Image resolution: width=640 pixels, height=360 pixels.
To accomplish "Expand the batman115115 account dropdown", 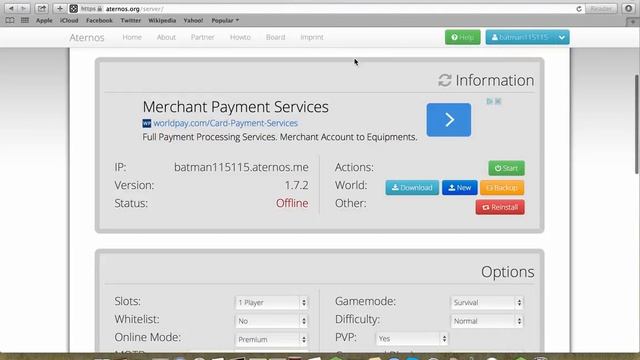I will [x=527, y=37].
